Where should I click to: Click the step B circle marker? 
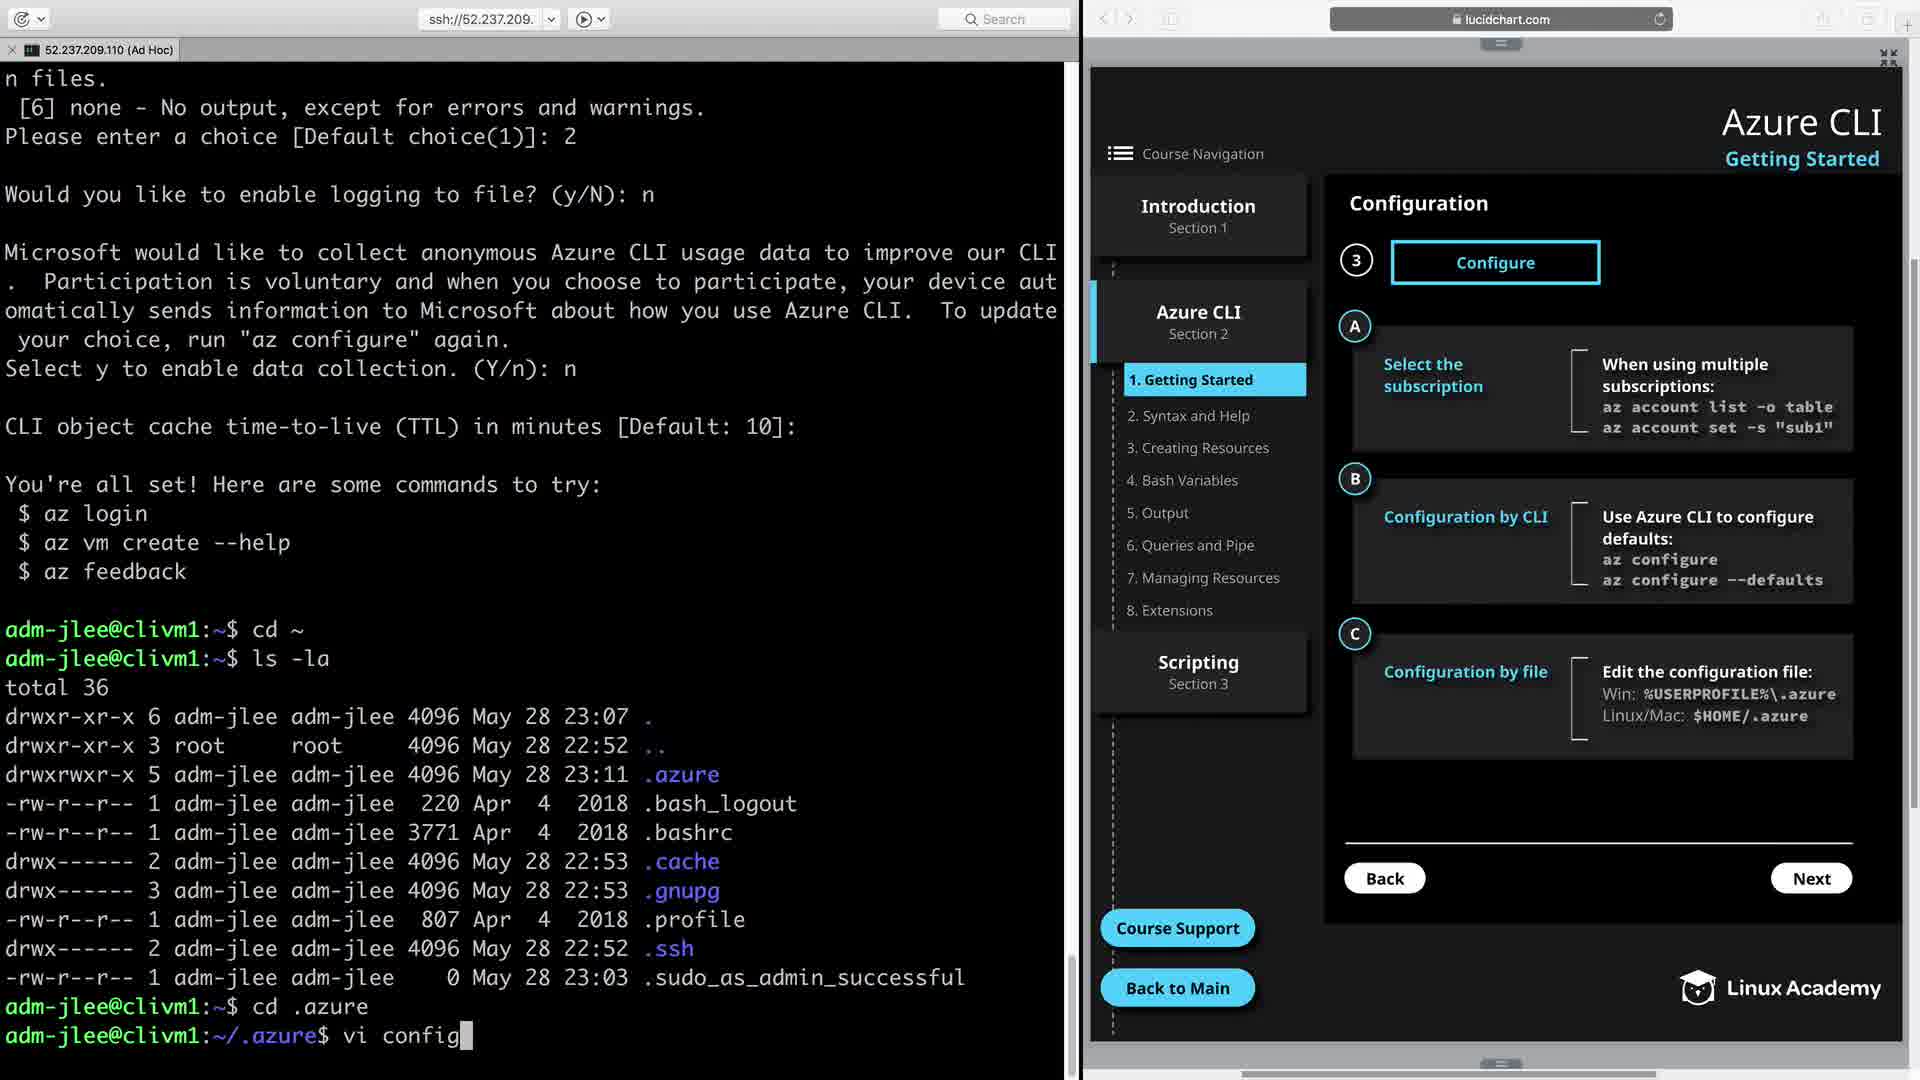[x=1355, y=479]
